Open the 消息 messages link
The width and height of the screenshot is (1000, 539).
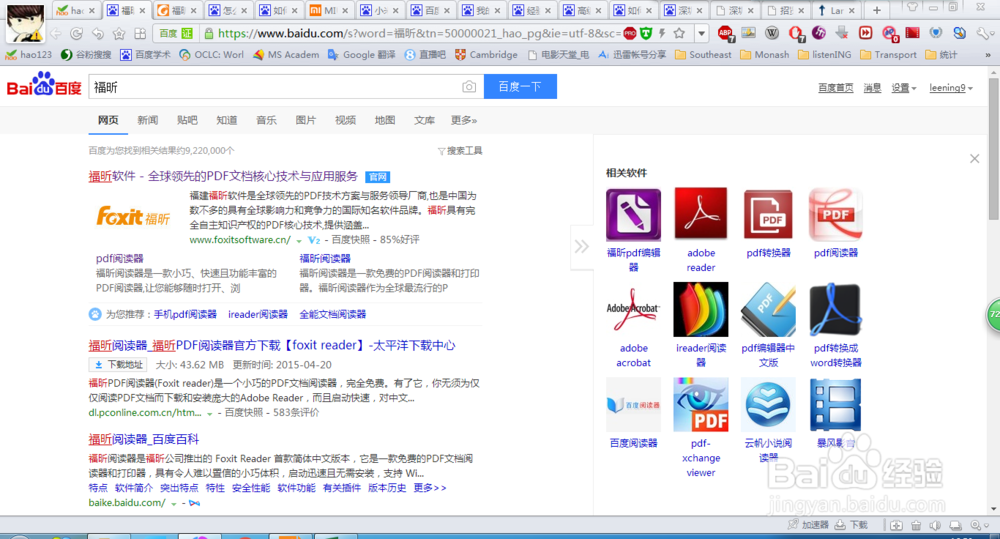[872, 88]
